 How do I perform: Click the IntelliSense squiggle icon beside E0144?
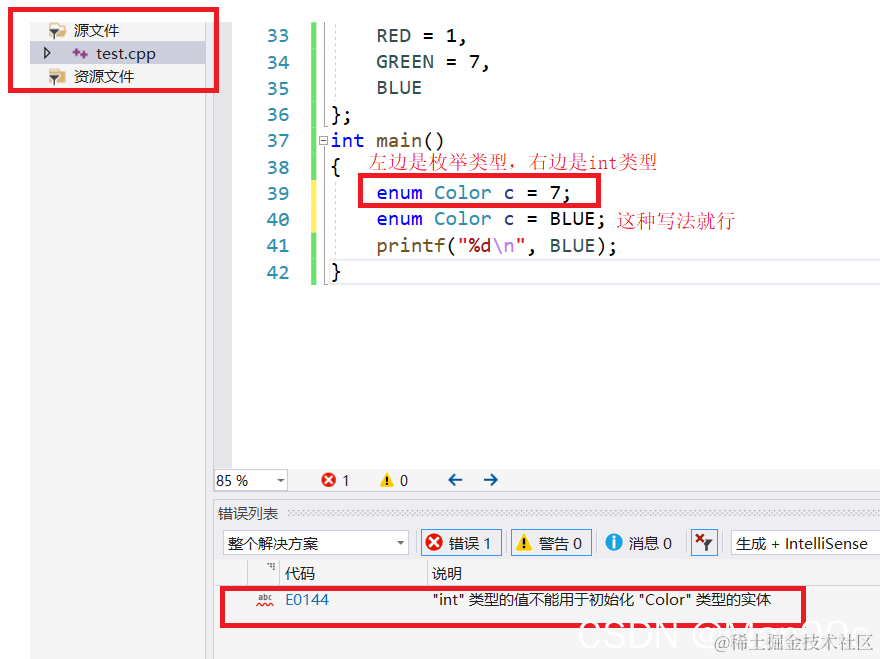[x=264, y=599]
